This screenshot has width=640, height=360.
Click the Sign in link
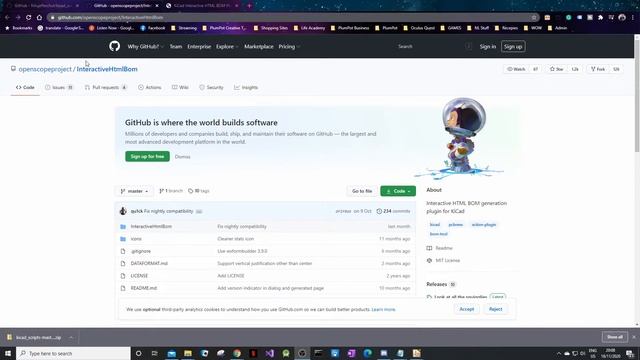tap(488, 47)
